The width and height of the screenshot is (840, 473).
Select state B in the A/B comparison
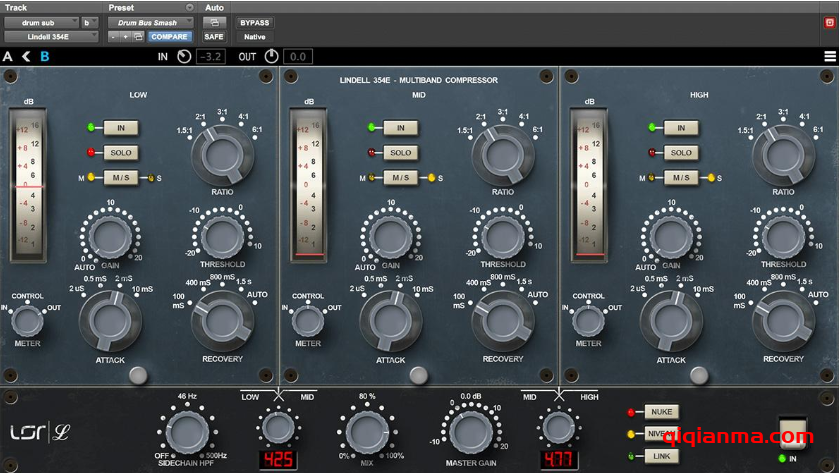(x=44, y=57)
